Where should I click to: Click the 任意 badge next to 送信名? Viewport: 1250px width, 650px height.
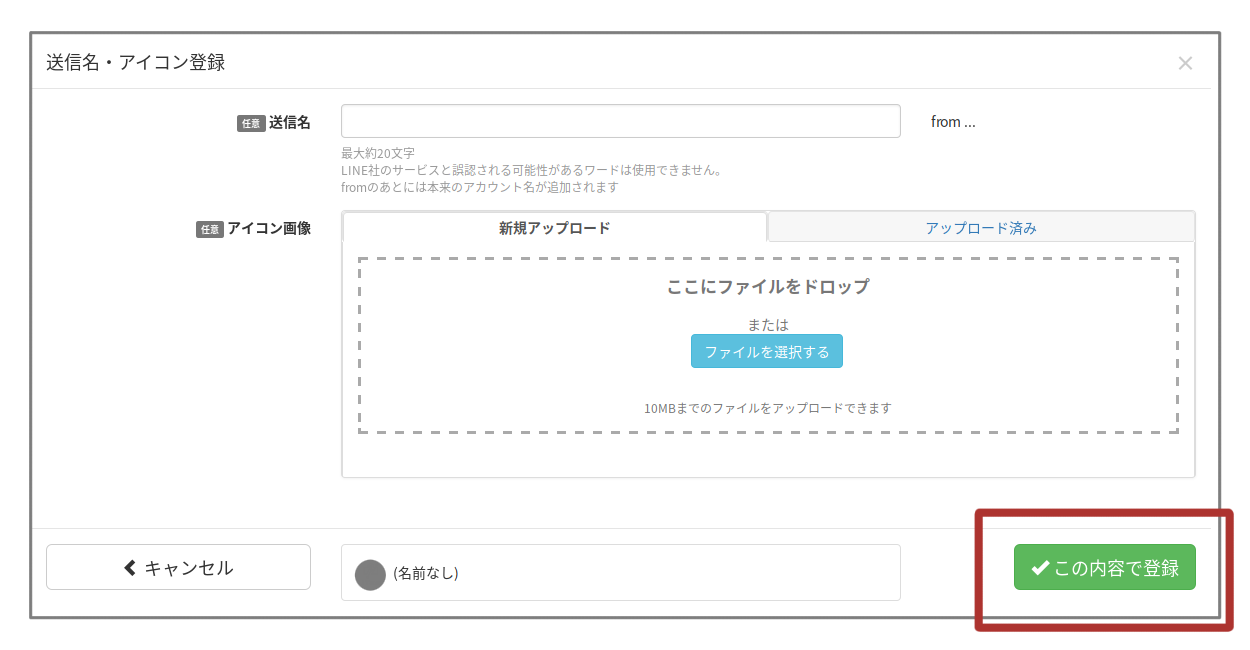251,122
